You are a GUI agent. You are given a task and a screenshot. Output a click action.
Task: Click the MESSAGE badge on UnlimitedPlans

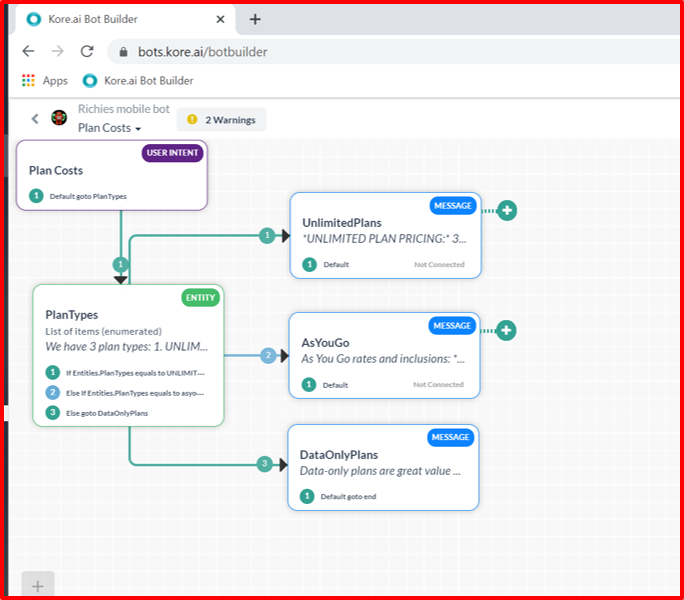pyautogui.click(x=453, y=206)
